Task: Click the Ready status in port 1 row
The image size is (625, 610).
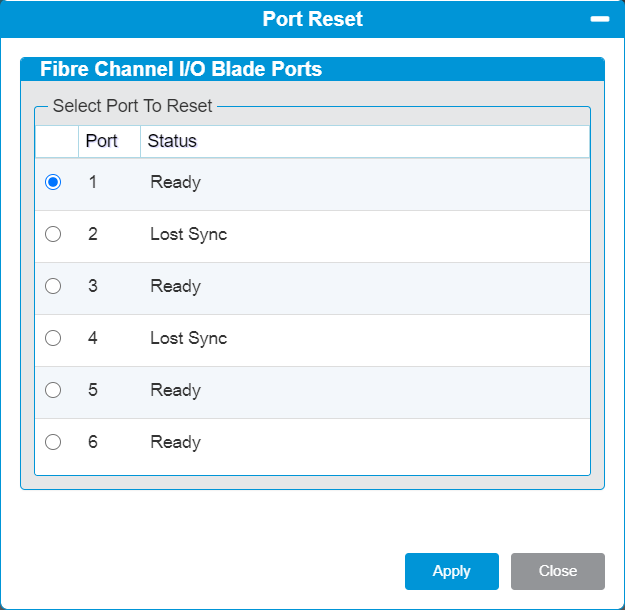Action: [x=175, y=183]
